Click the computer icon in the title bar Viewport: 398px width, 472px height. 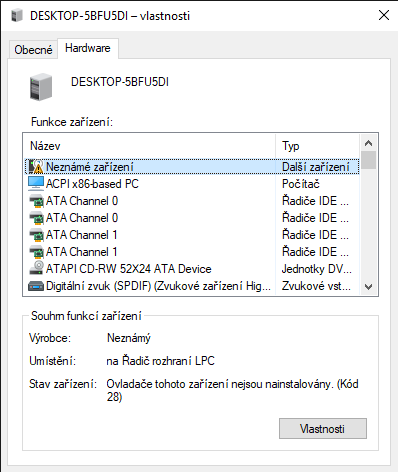click(17, 15)
